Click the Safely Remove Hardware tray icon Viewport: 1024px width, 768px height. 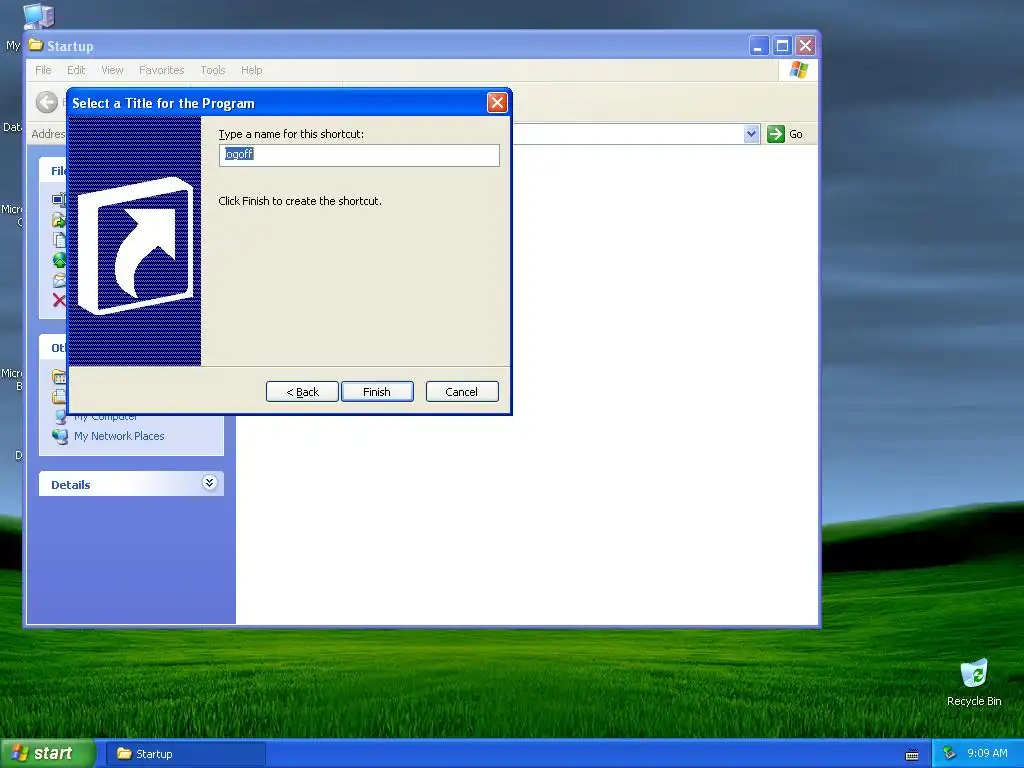coord(949,754)
